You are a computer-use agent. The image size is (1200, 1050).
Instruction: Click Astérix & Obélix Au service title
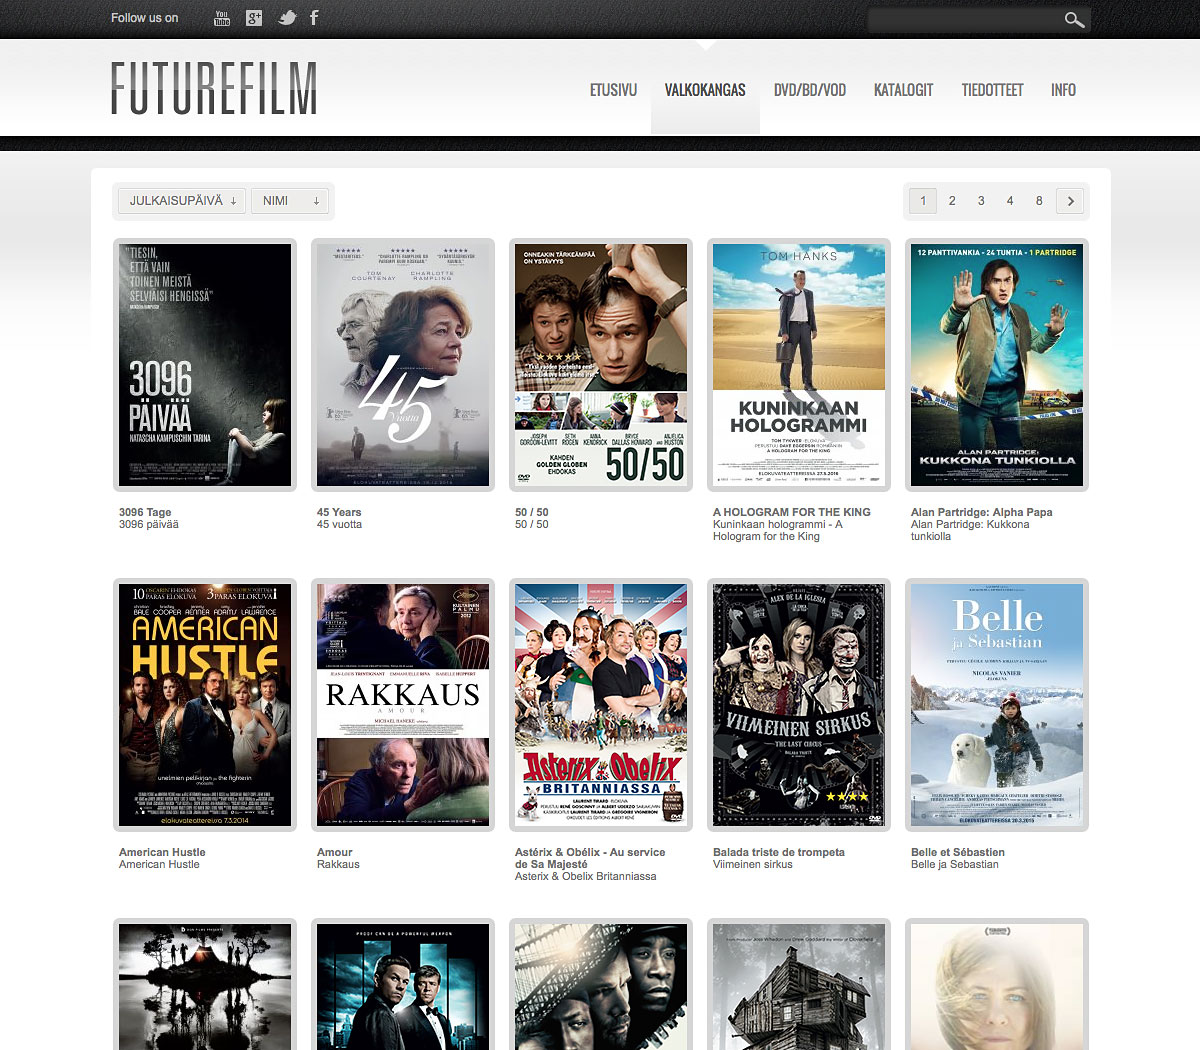(x=590, y=858)
